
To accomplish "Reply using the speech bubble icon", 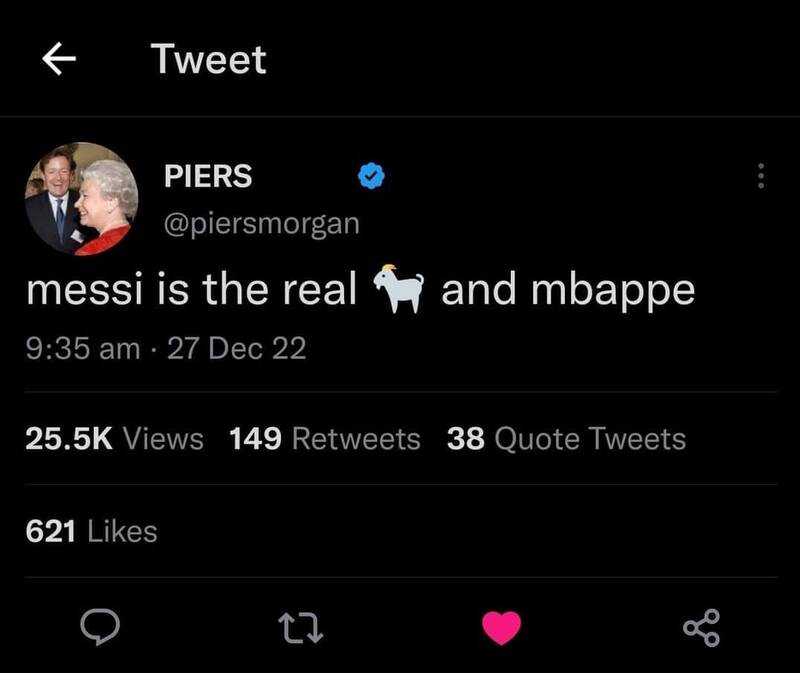I will (x=101, y=627).
